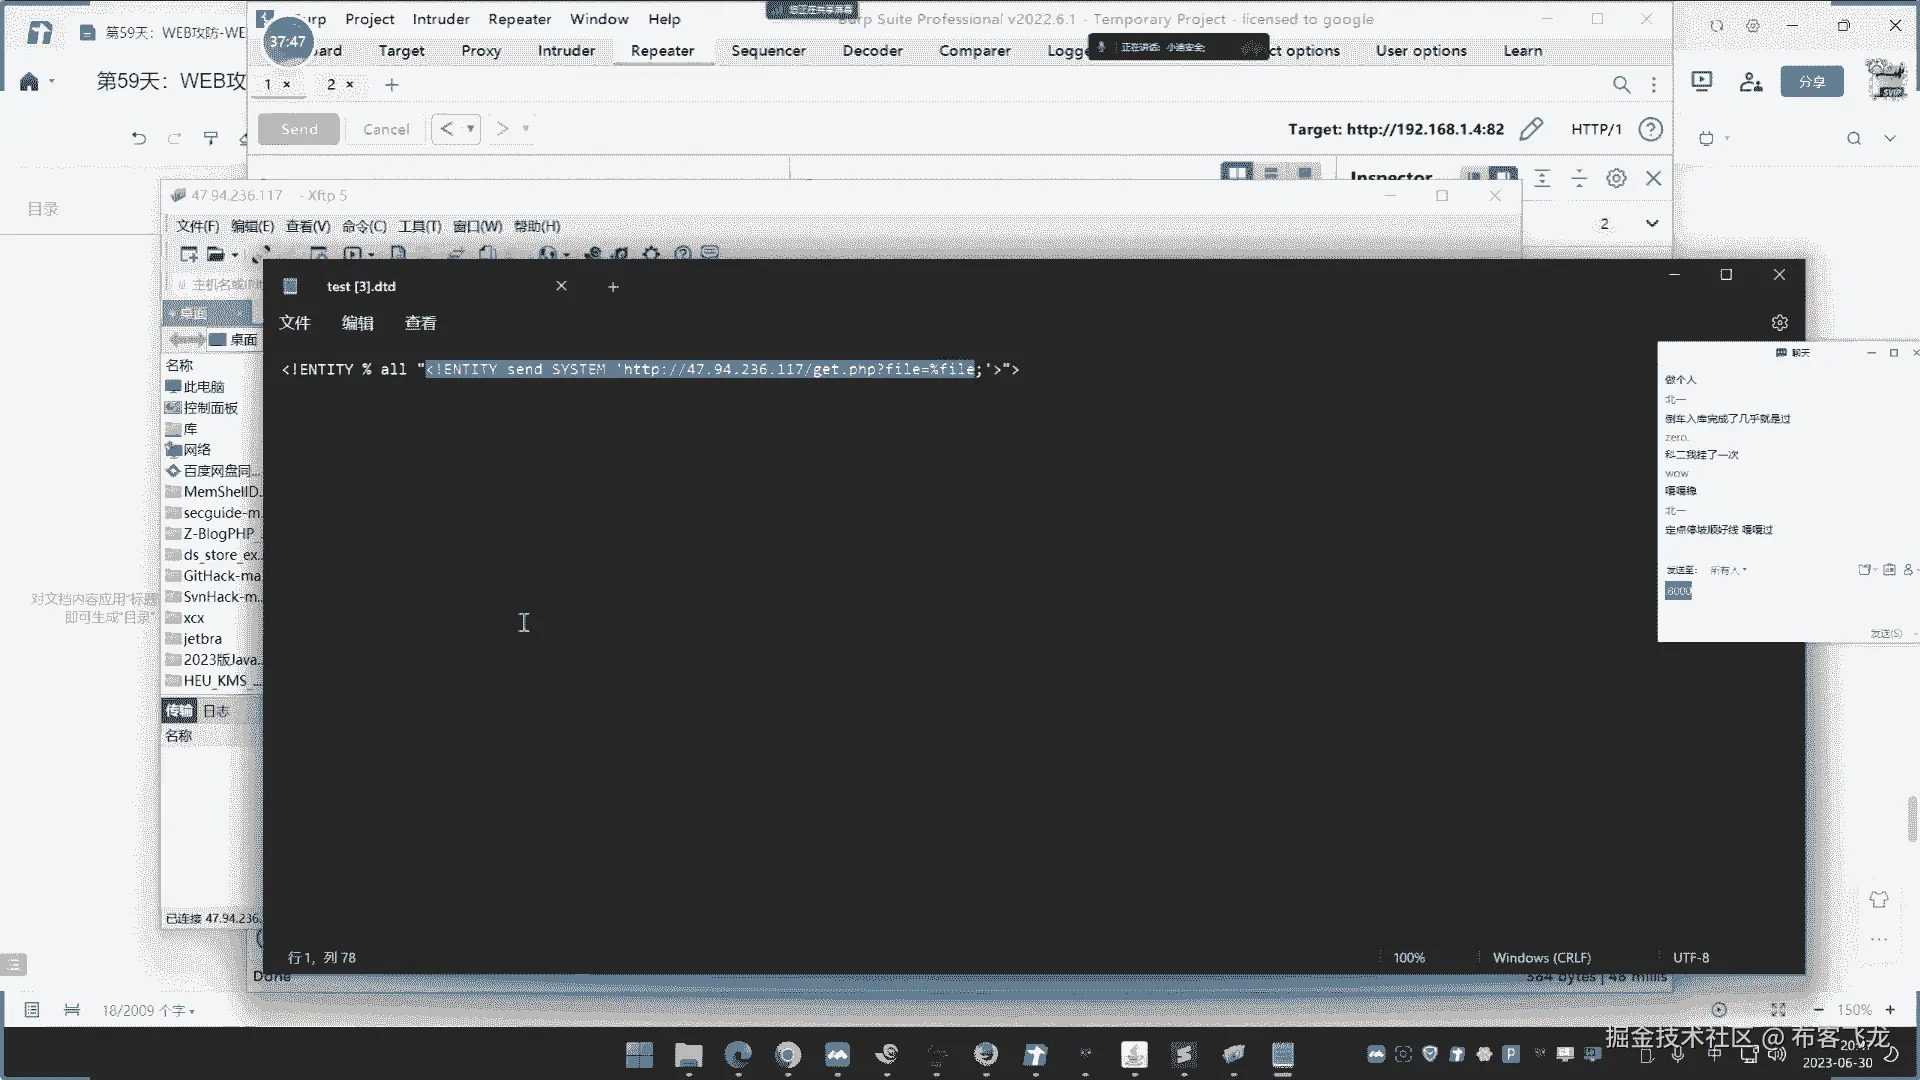Click Inspector collapse all sections icon

coord(1579,178)
